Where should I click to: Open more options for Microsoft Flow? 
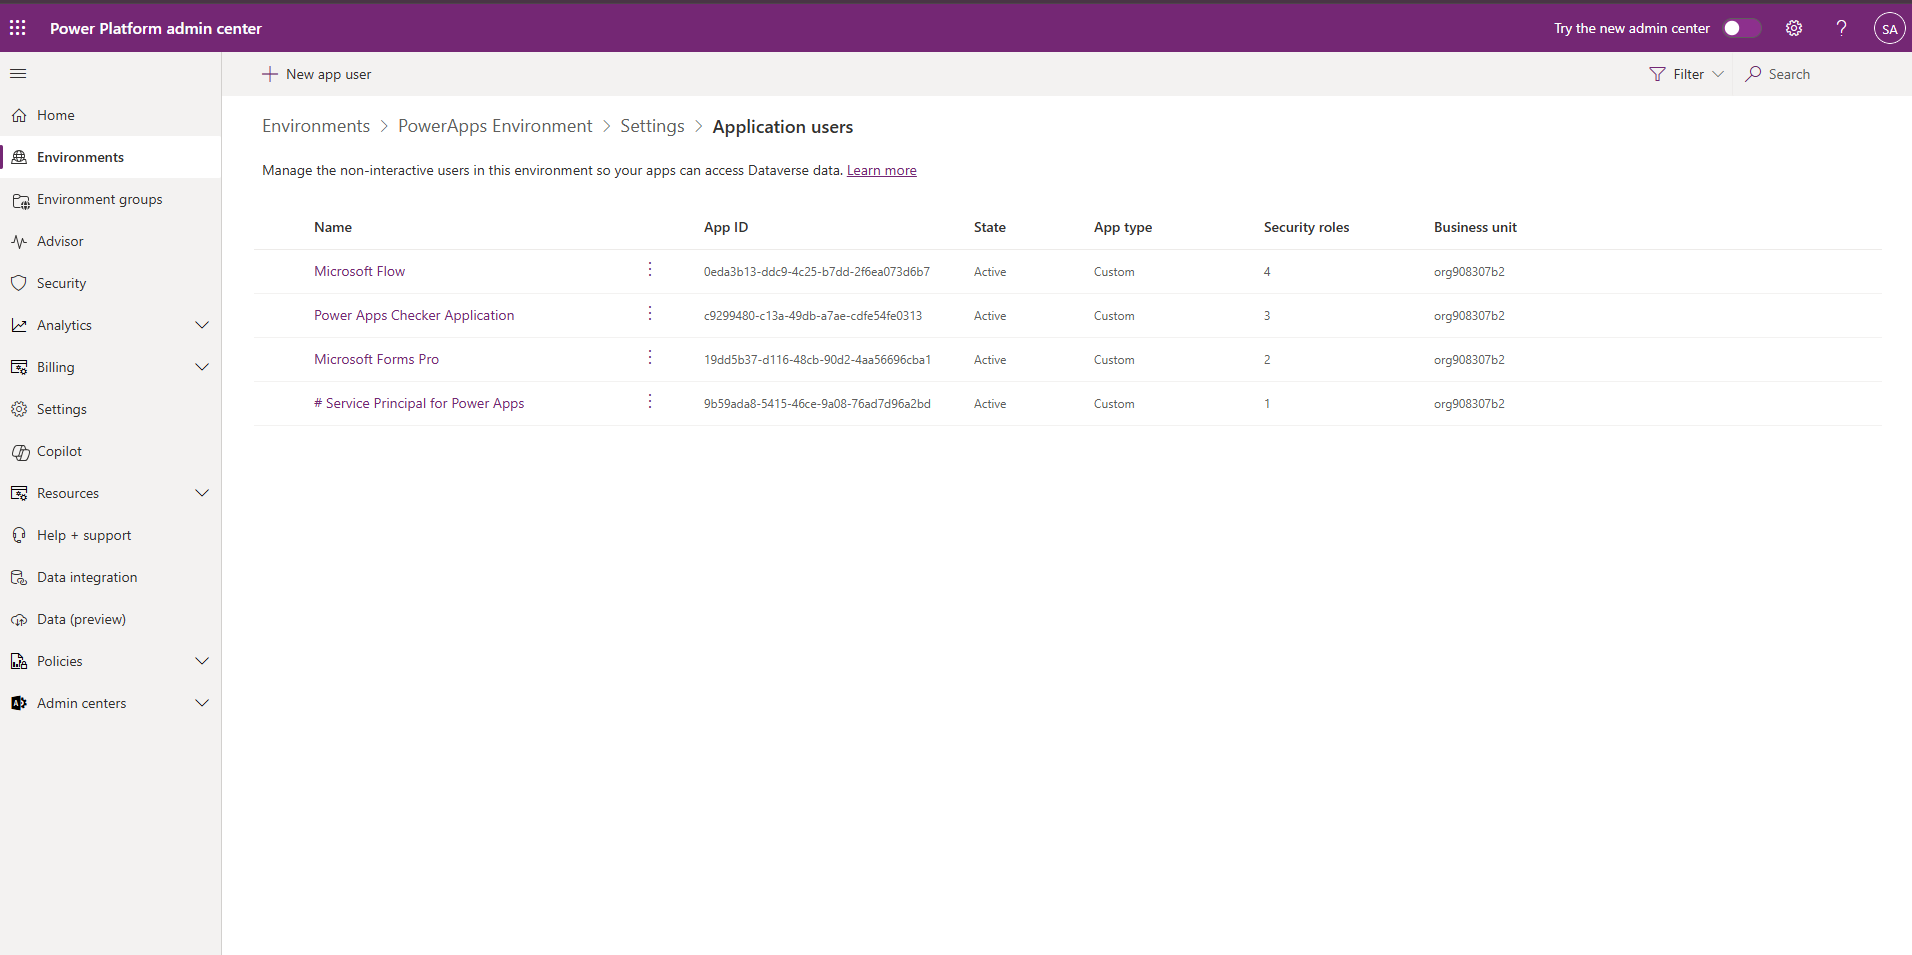tap(650, 270)
